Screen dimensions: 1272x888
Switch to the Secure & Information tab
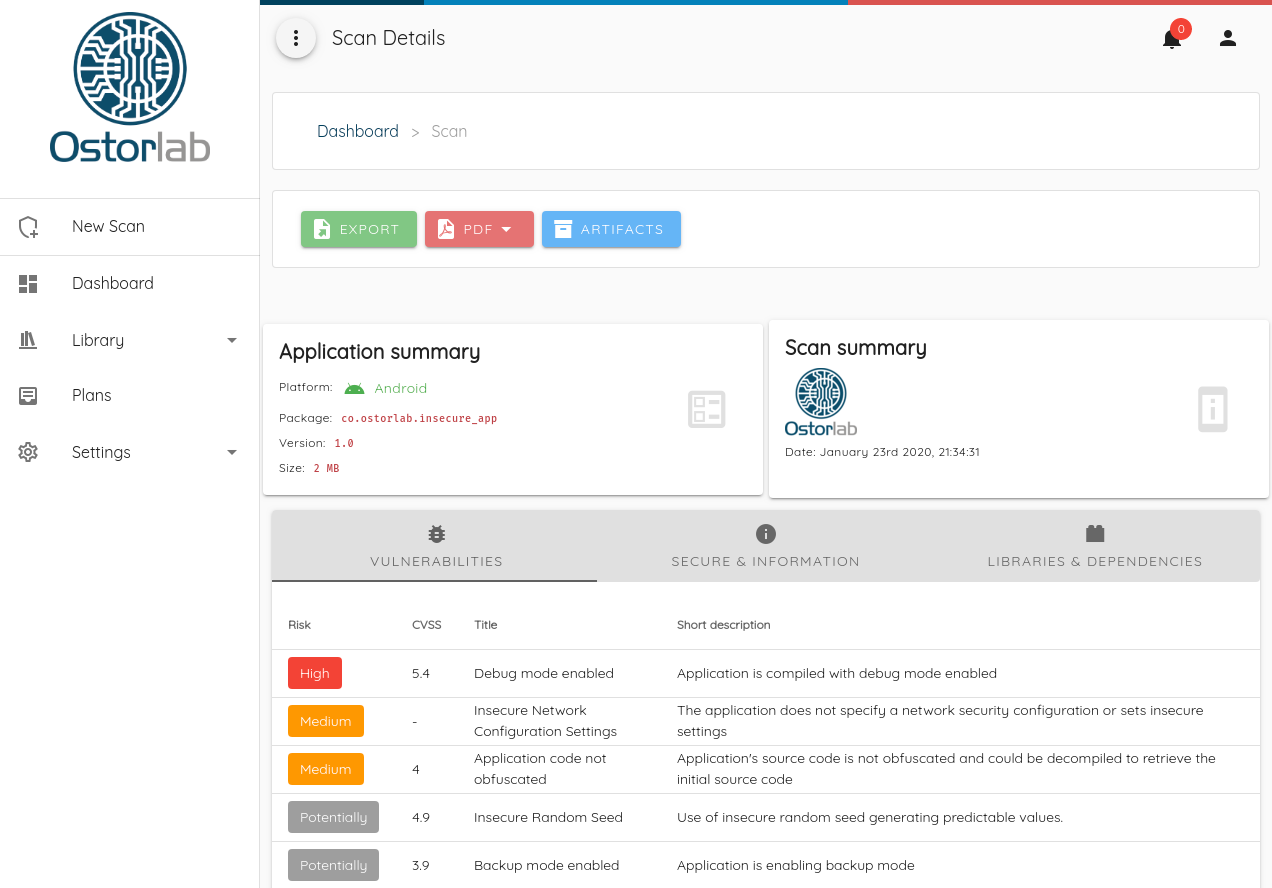pos(765,546)
